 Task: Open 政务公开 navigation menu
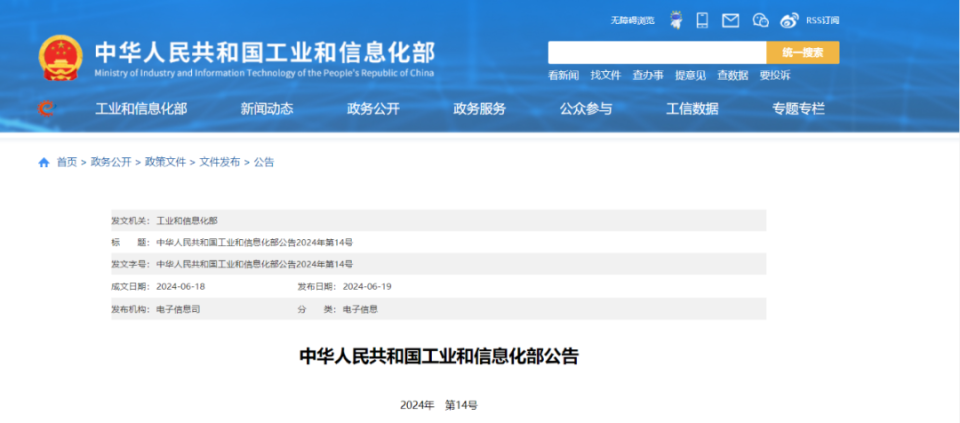pyautogui.click(x=373, y=109)
